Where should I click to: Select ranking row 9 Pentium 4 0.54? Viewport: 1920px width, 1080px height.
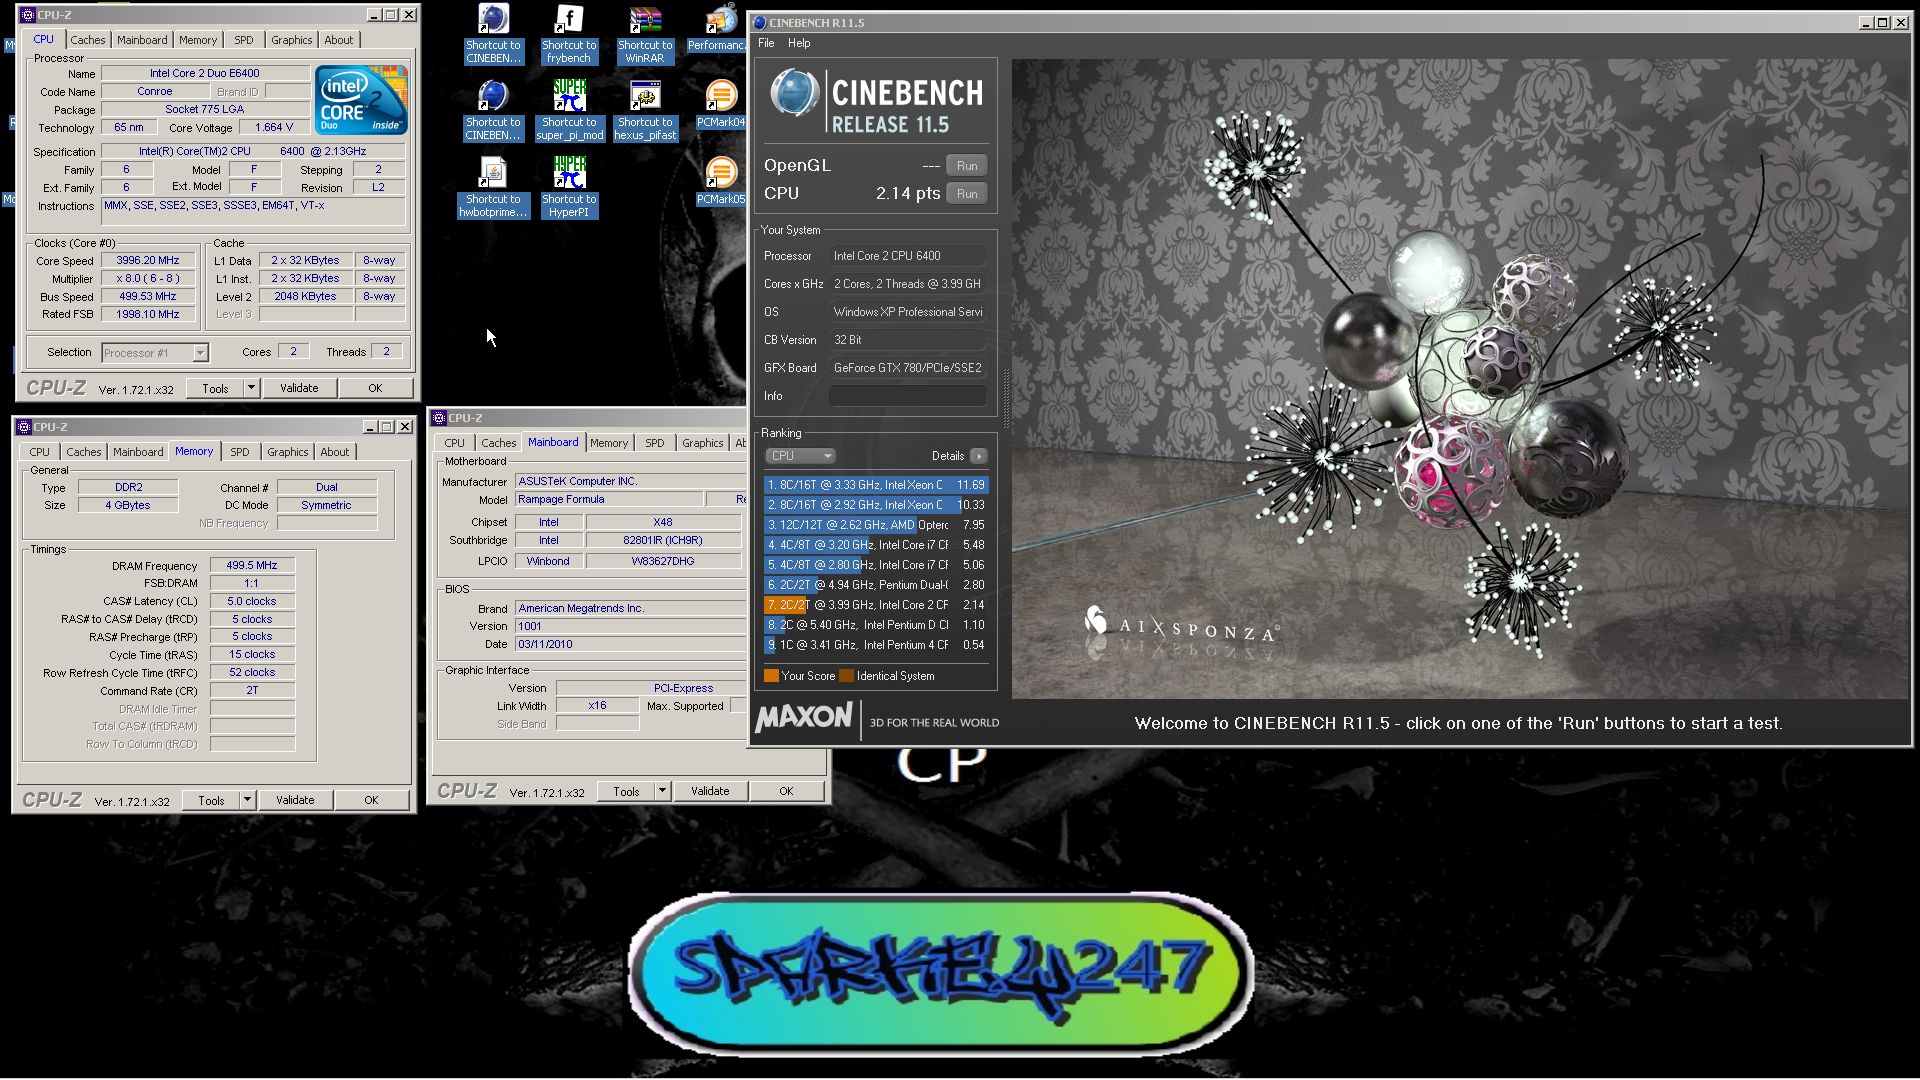(876, 645)
